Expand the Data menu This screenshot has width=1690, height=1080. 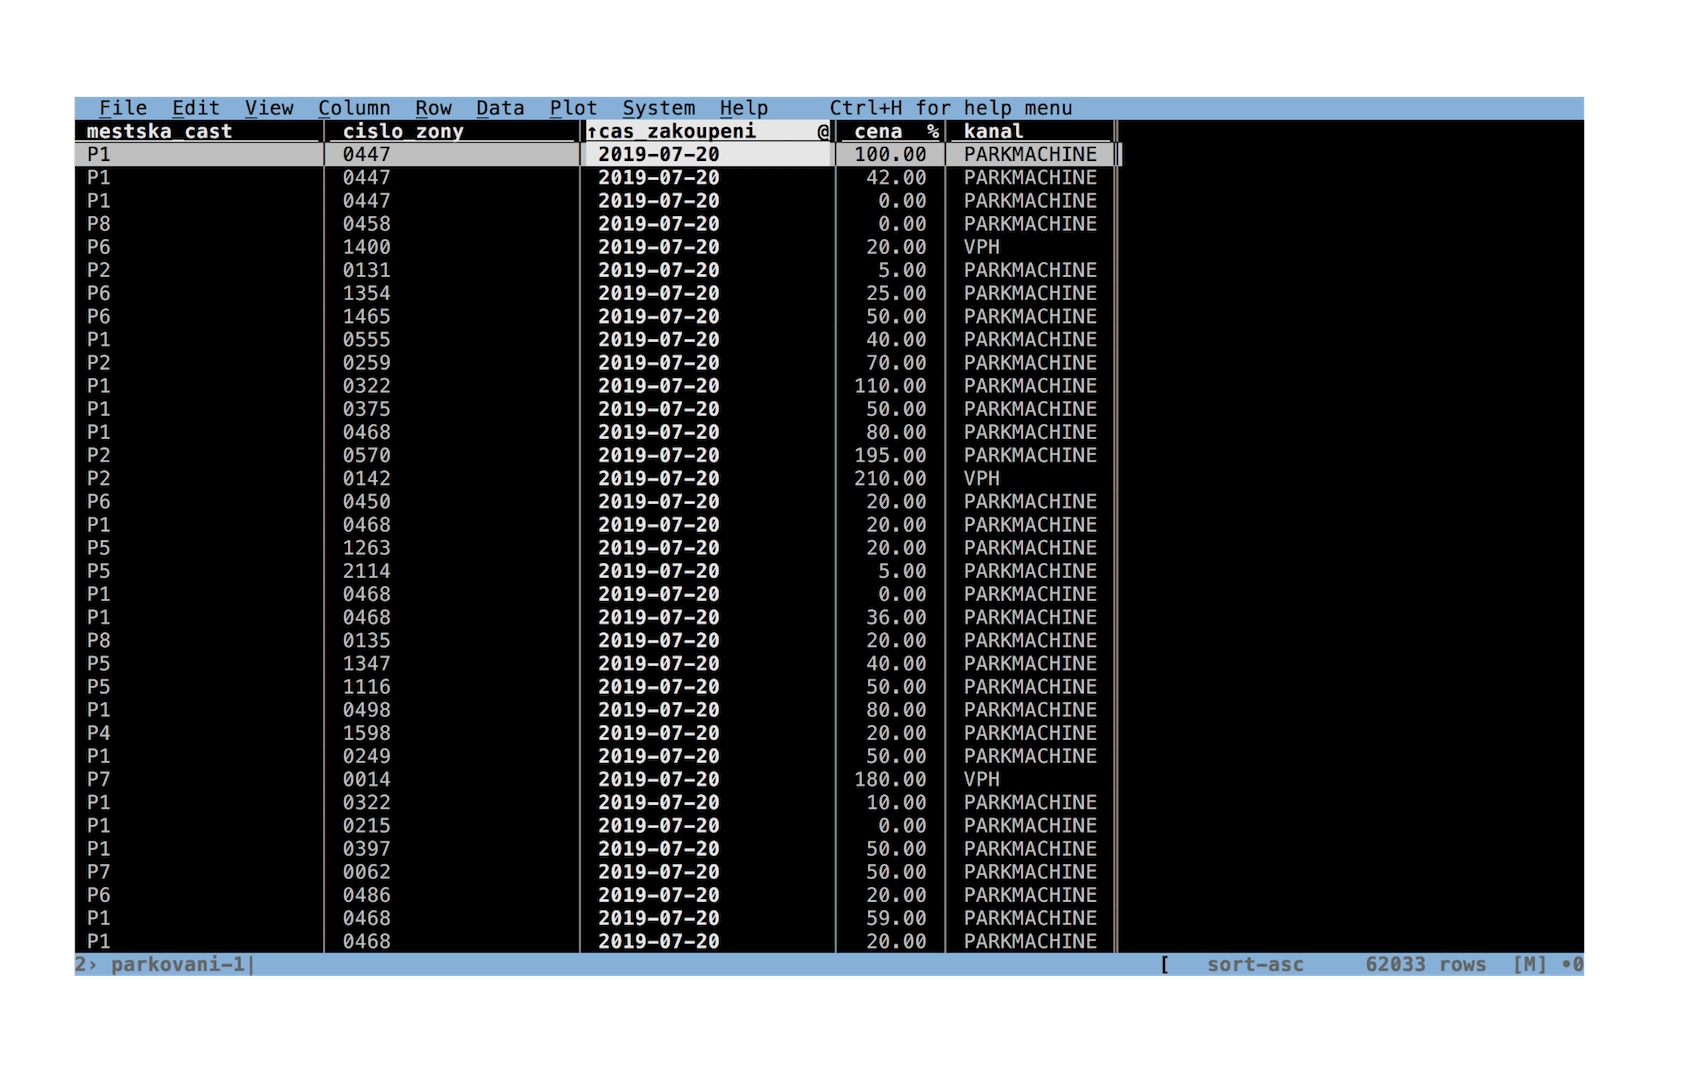coord(500,108)
